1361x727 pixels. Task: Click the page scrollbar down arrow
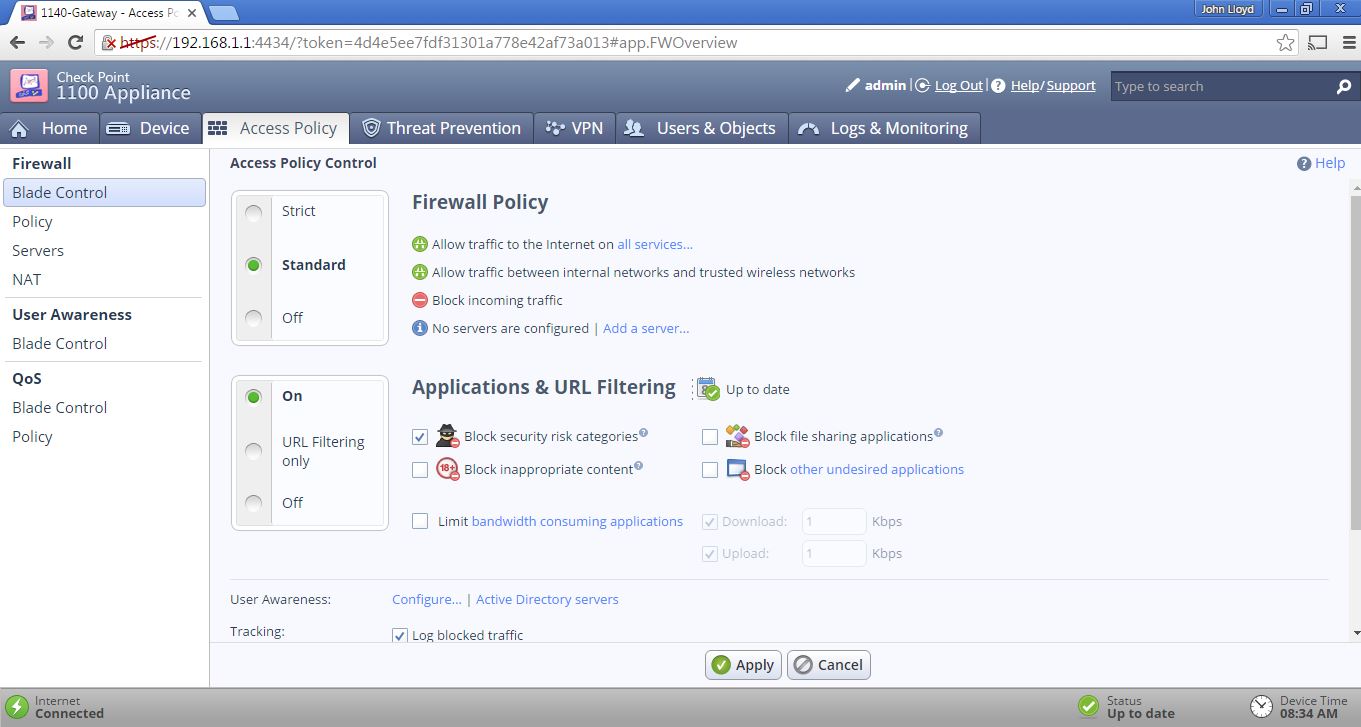pyautogui.click(x=1355, y=633)
